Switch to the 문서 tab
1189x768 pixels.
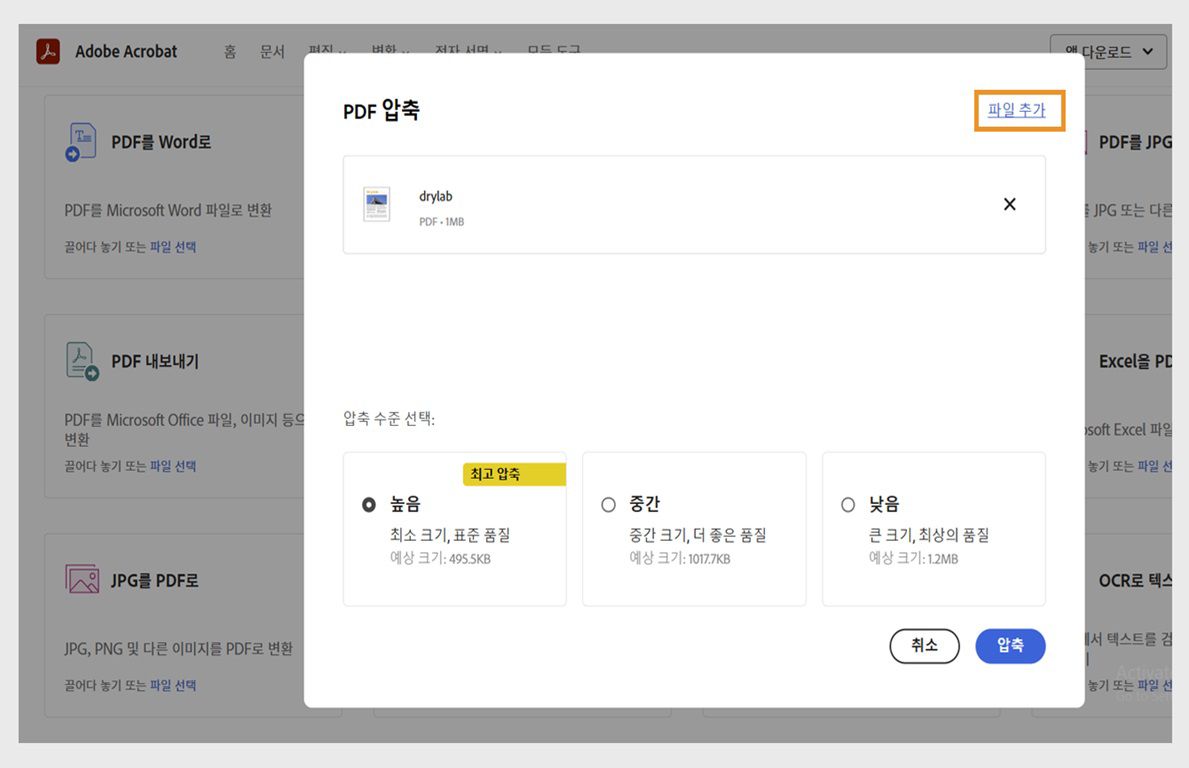(272, 52)
